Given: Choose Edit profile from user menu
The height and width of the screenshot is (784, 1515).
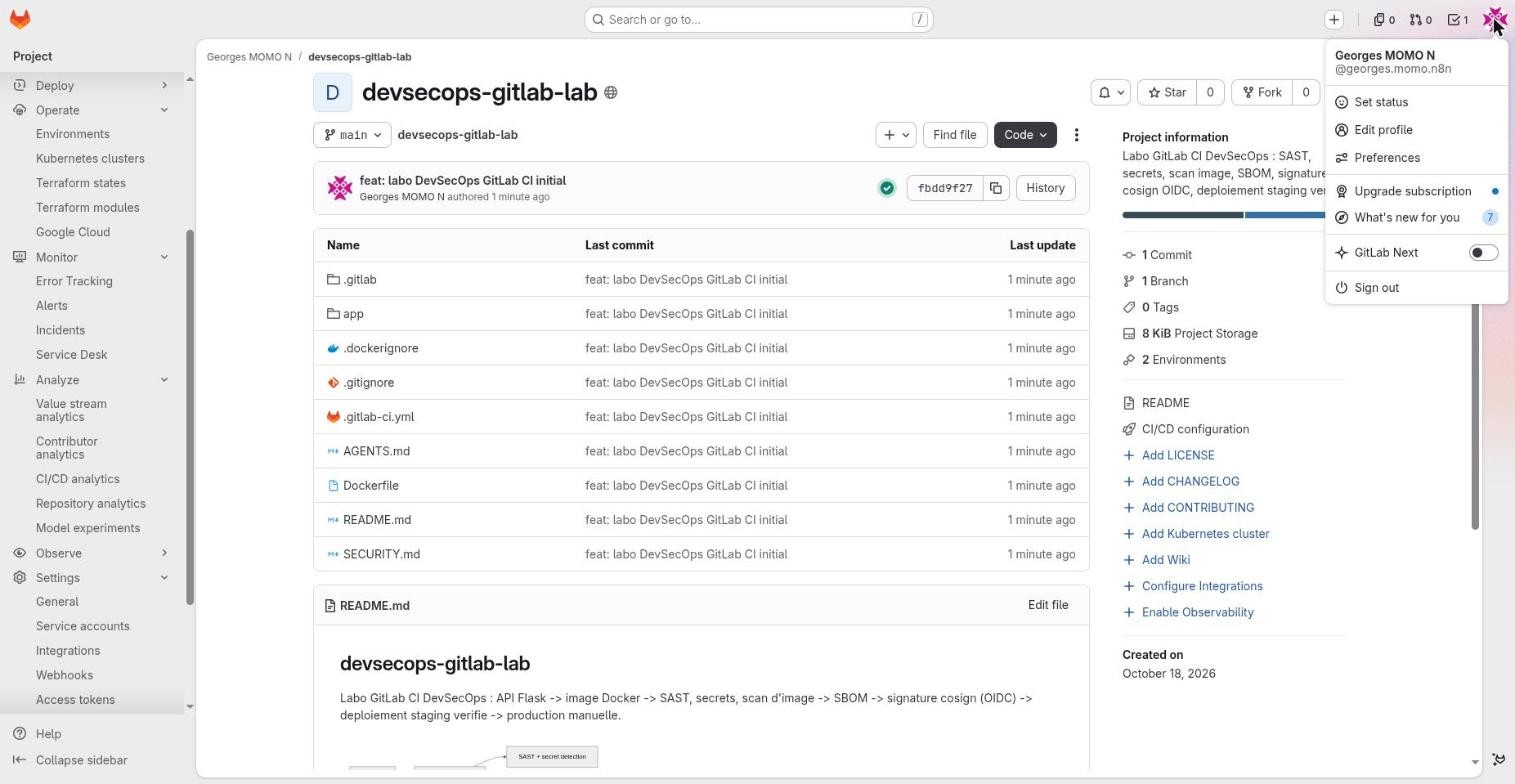Looking at the screenshot, I should (1383, 130).
